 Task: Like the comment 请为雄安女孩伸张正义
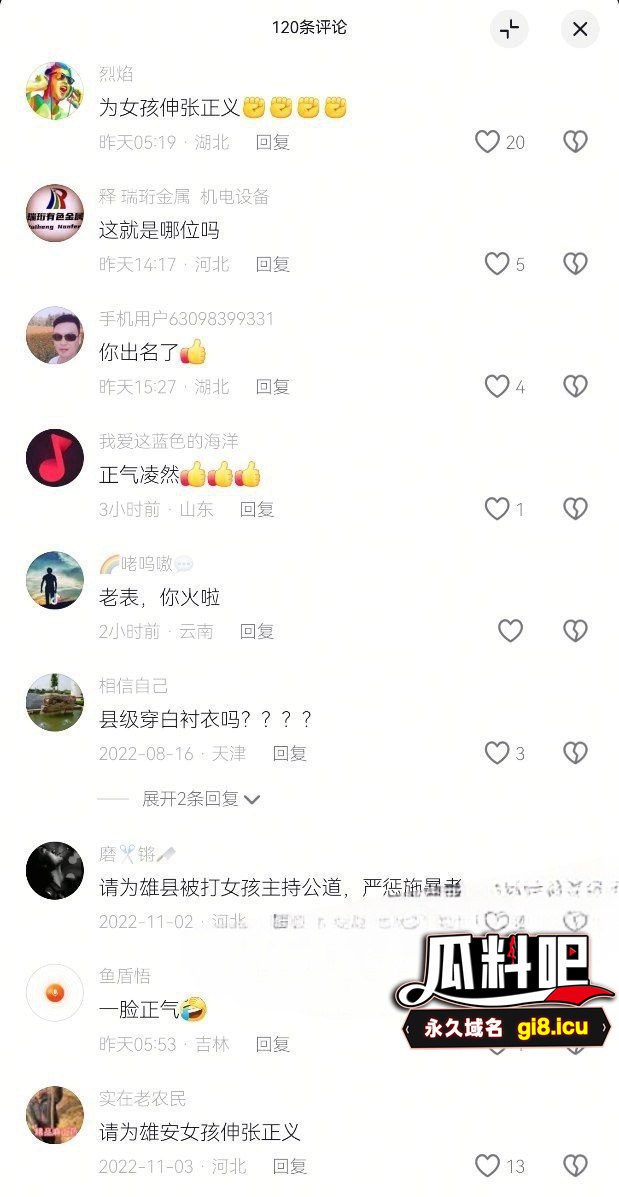(488, 1166)
